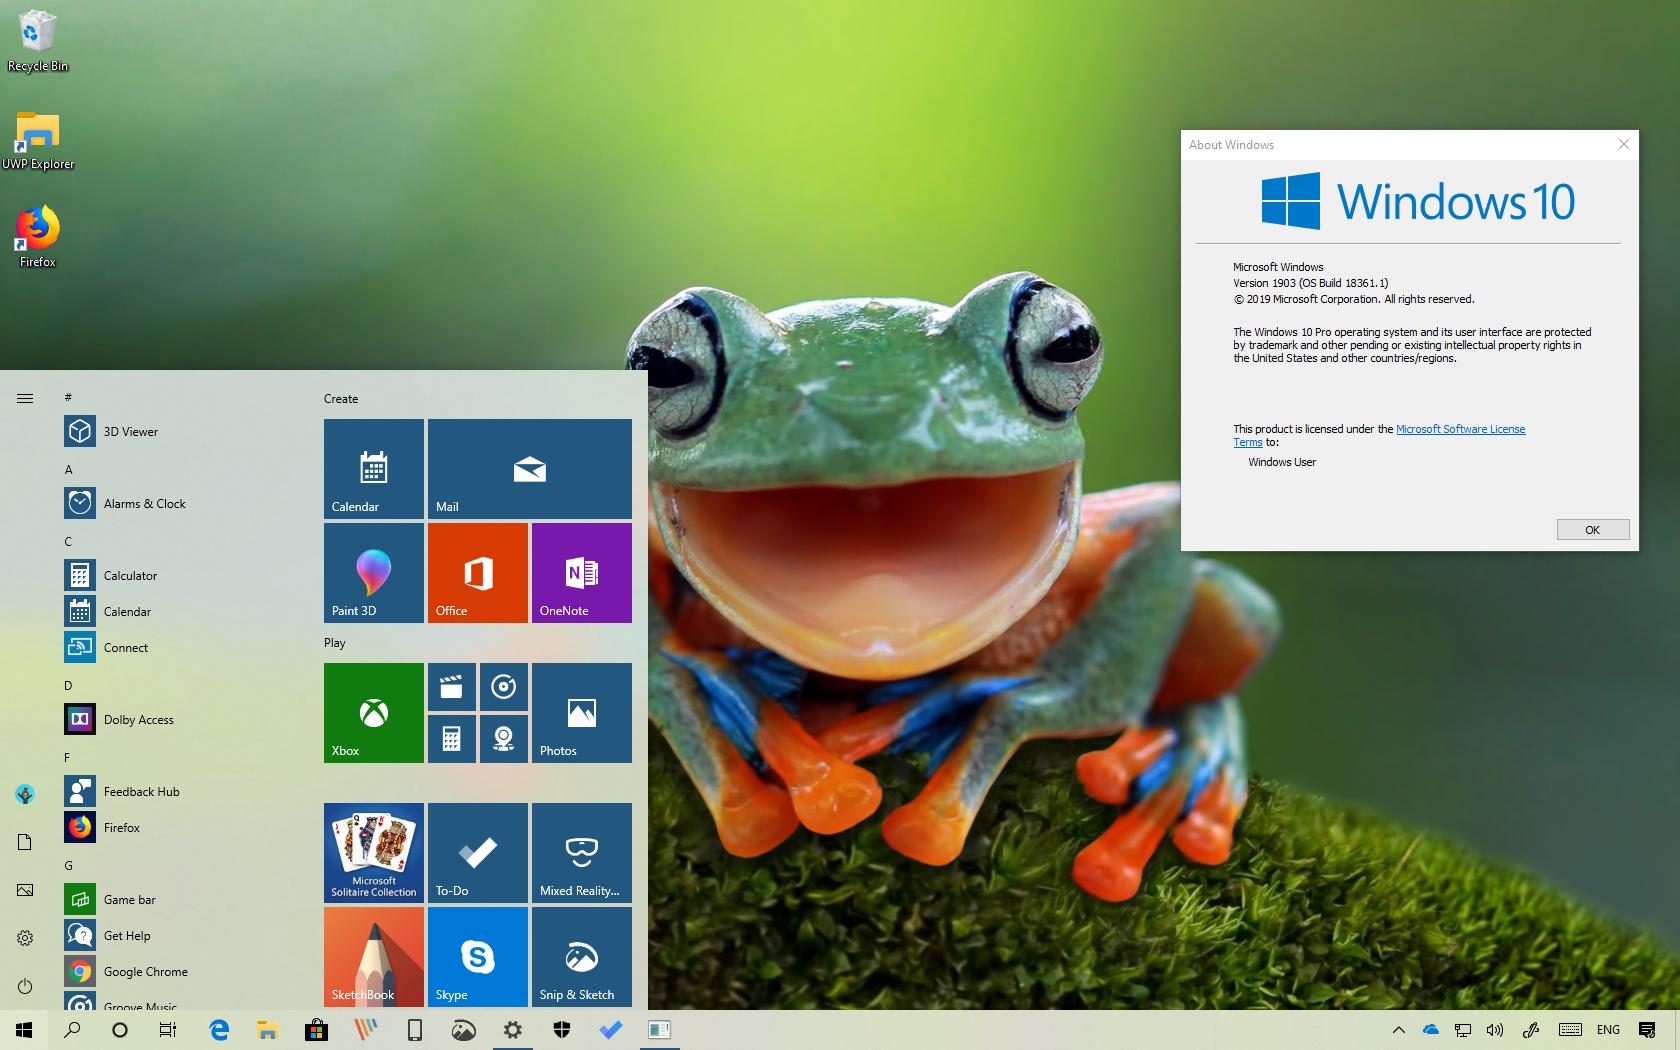Expand the hidden icons in system tray
Screen dimensions: 1680x1050
point(1399,1030)
